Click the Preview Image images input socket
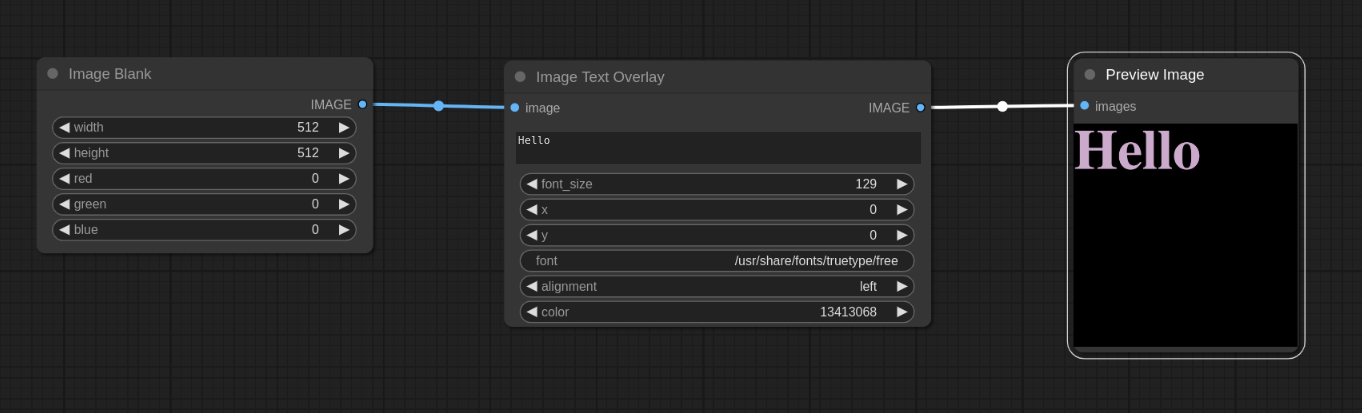The image size is (1362, 413). pyautogui.click(x=1085, y=106)
